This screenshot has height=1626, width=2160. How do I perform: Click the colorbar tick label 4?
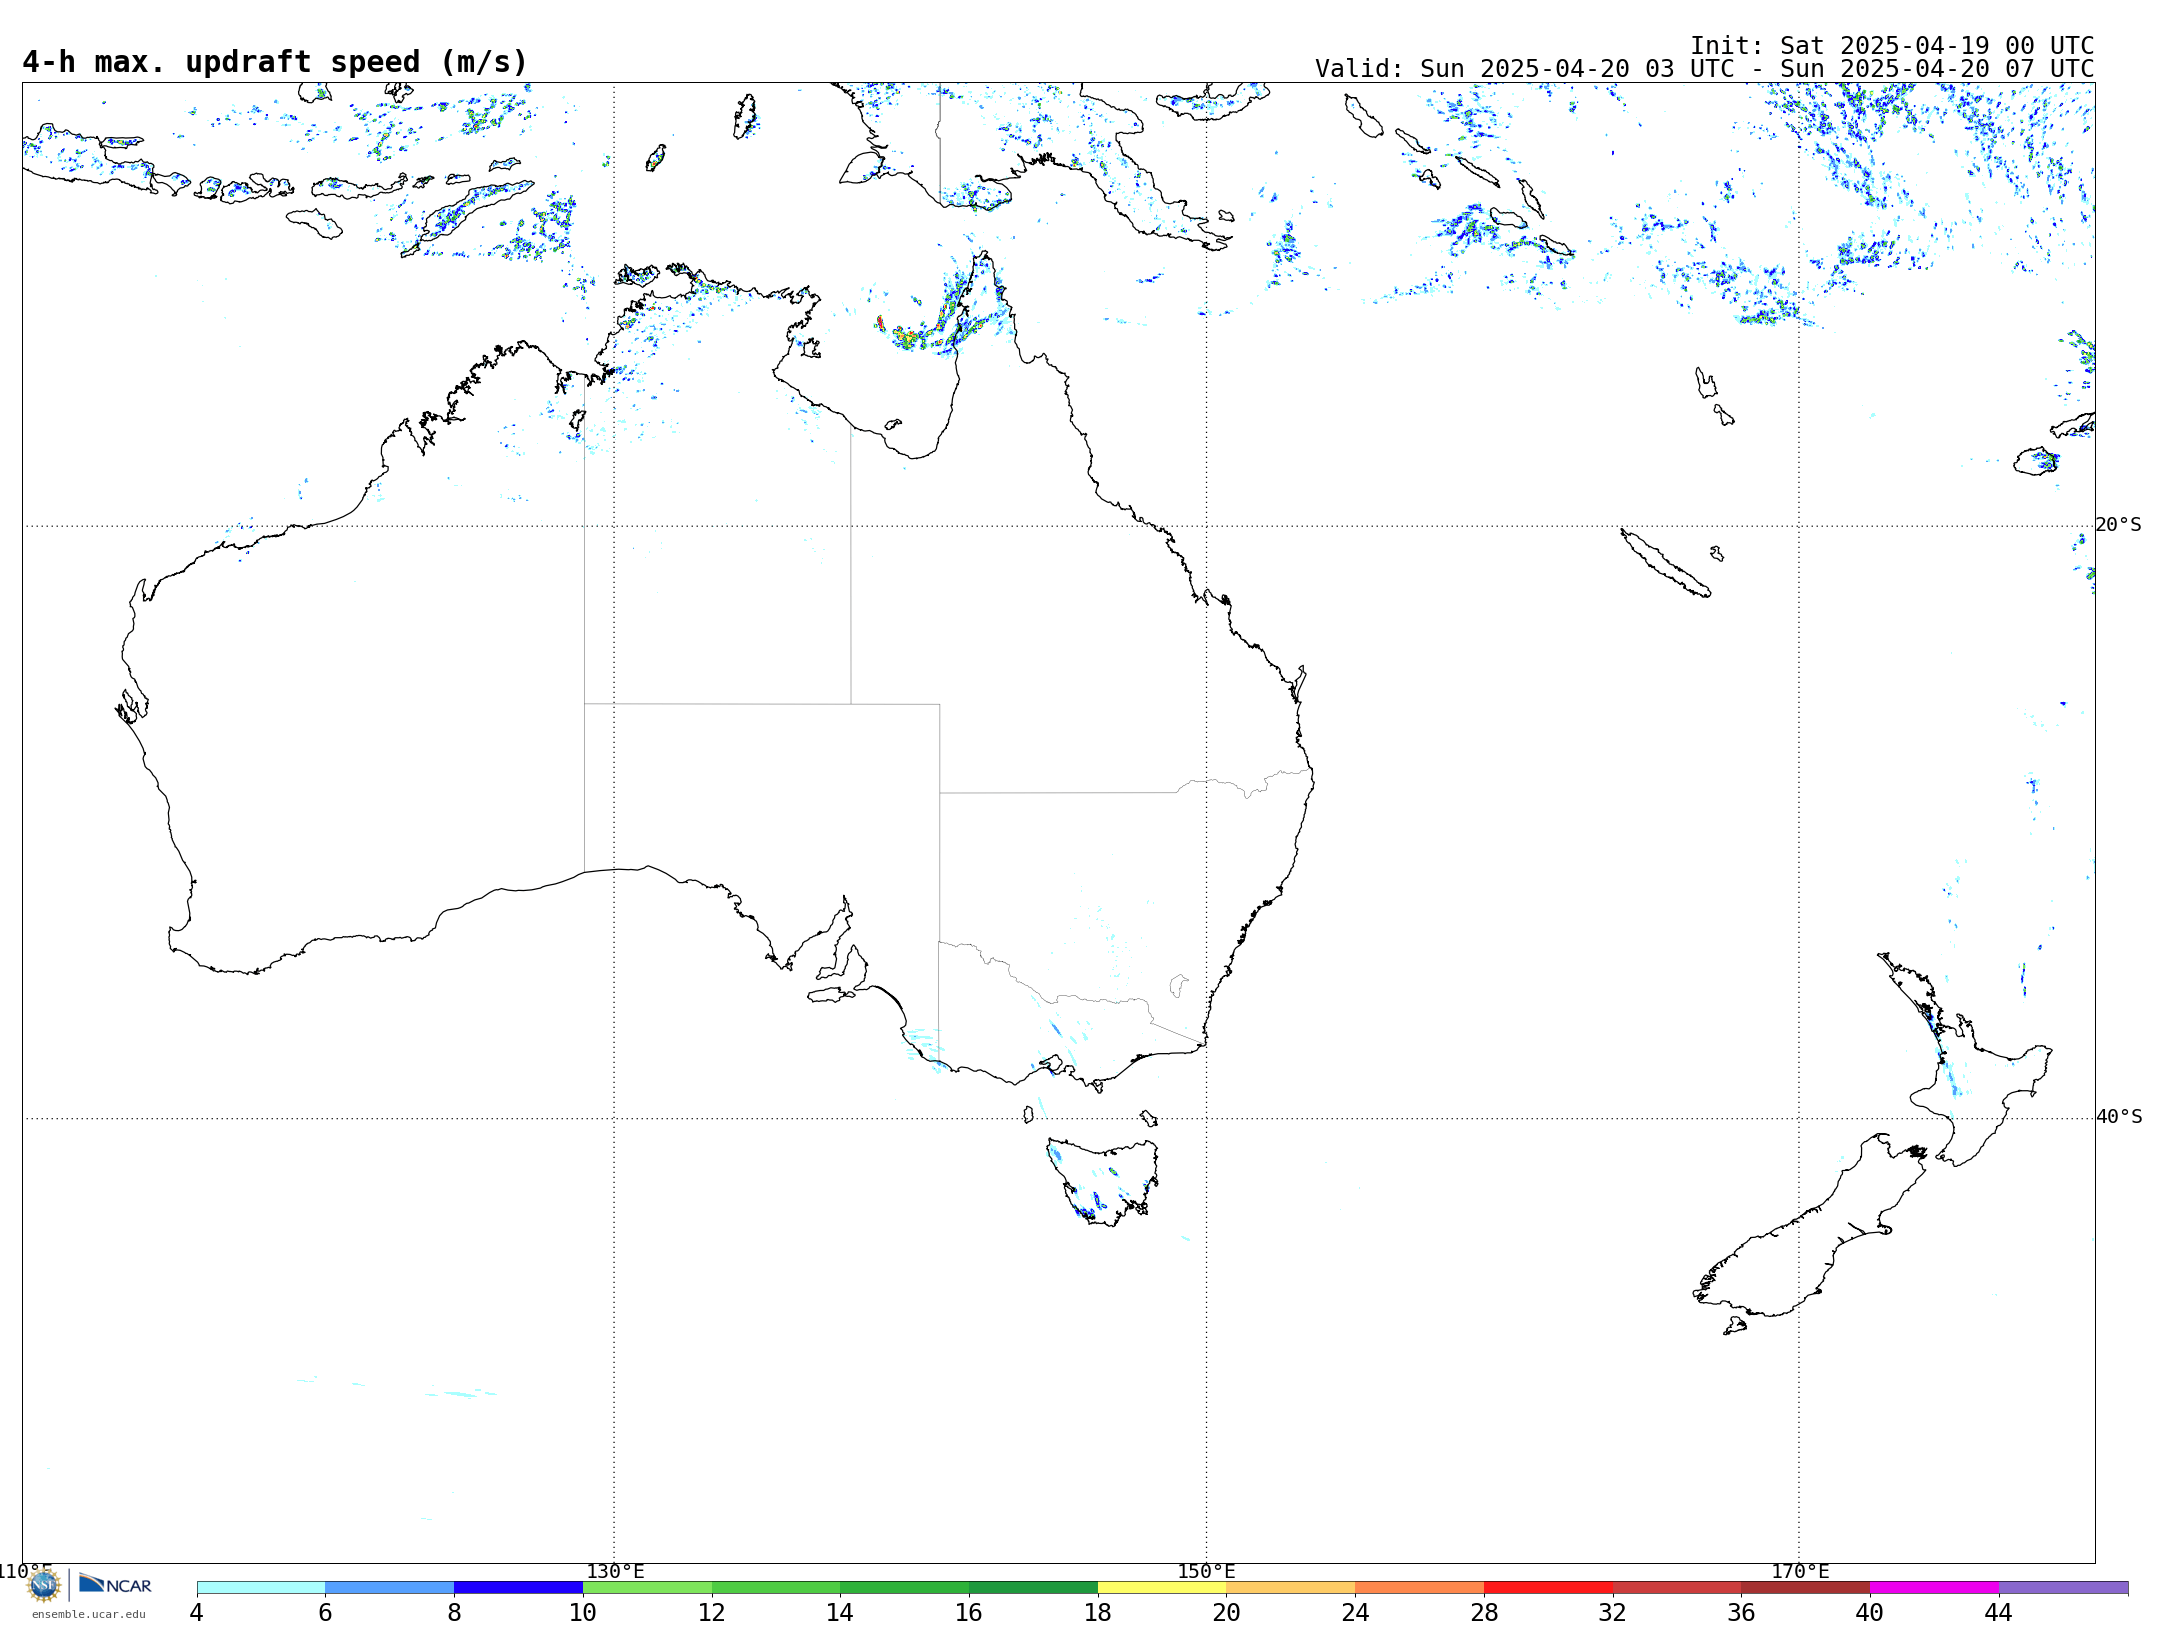pyautogui.click(x=197, y=1612)
